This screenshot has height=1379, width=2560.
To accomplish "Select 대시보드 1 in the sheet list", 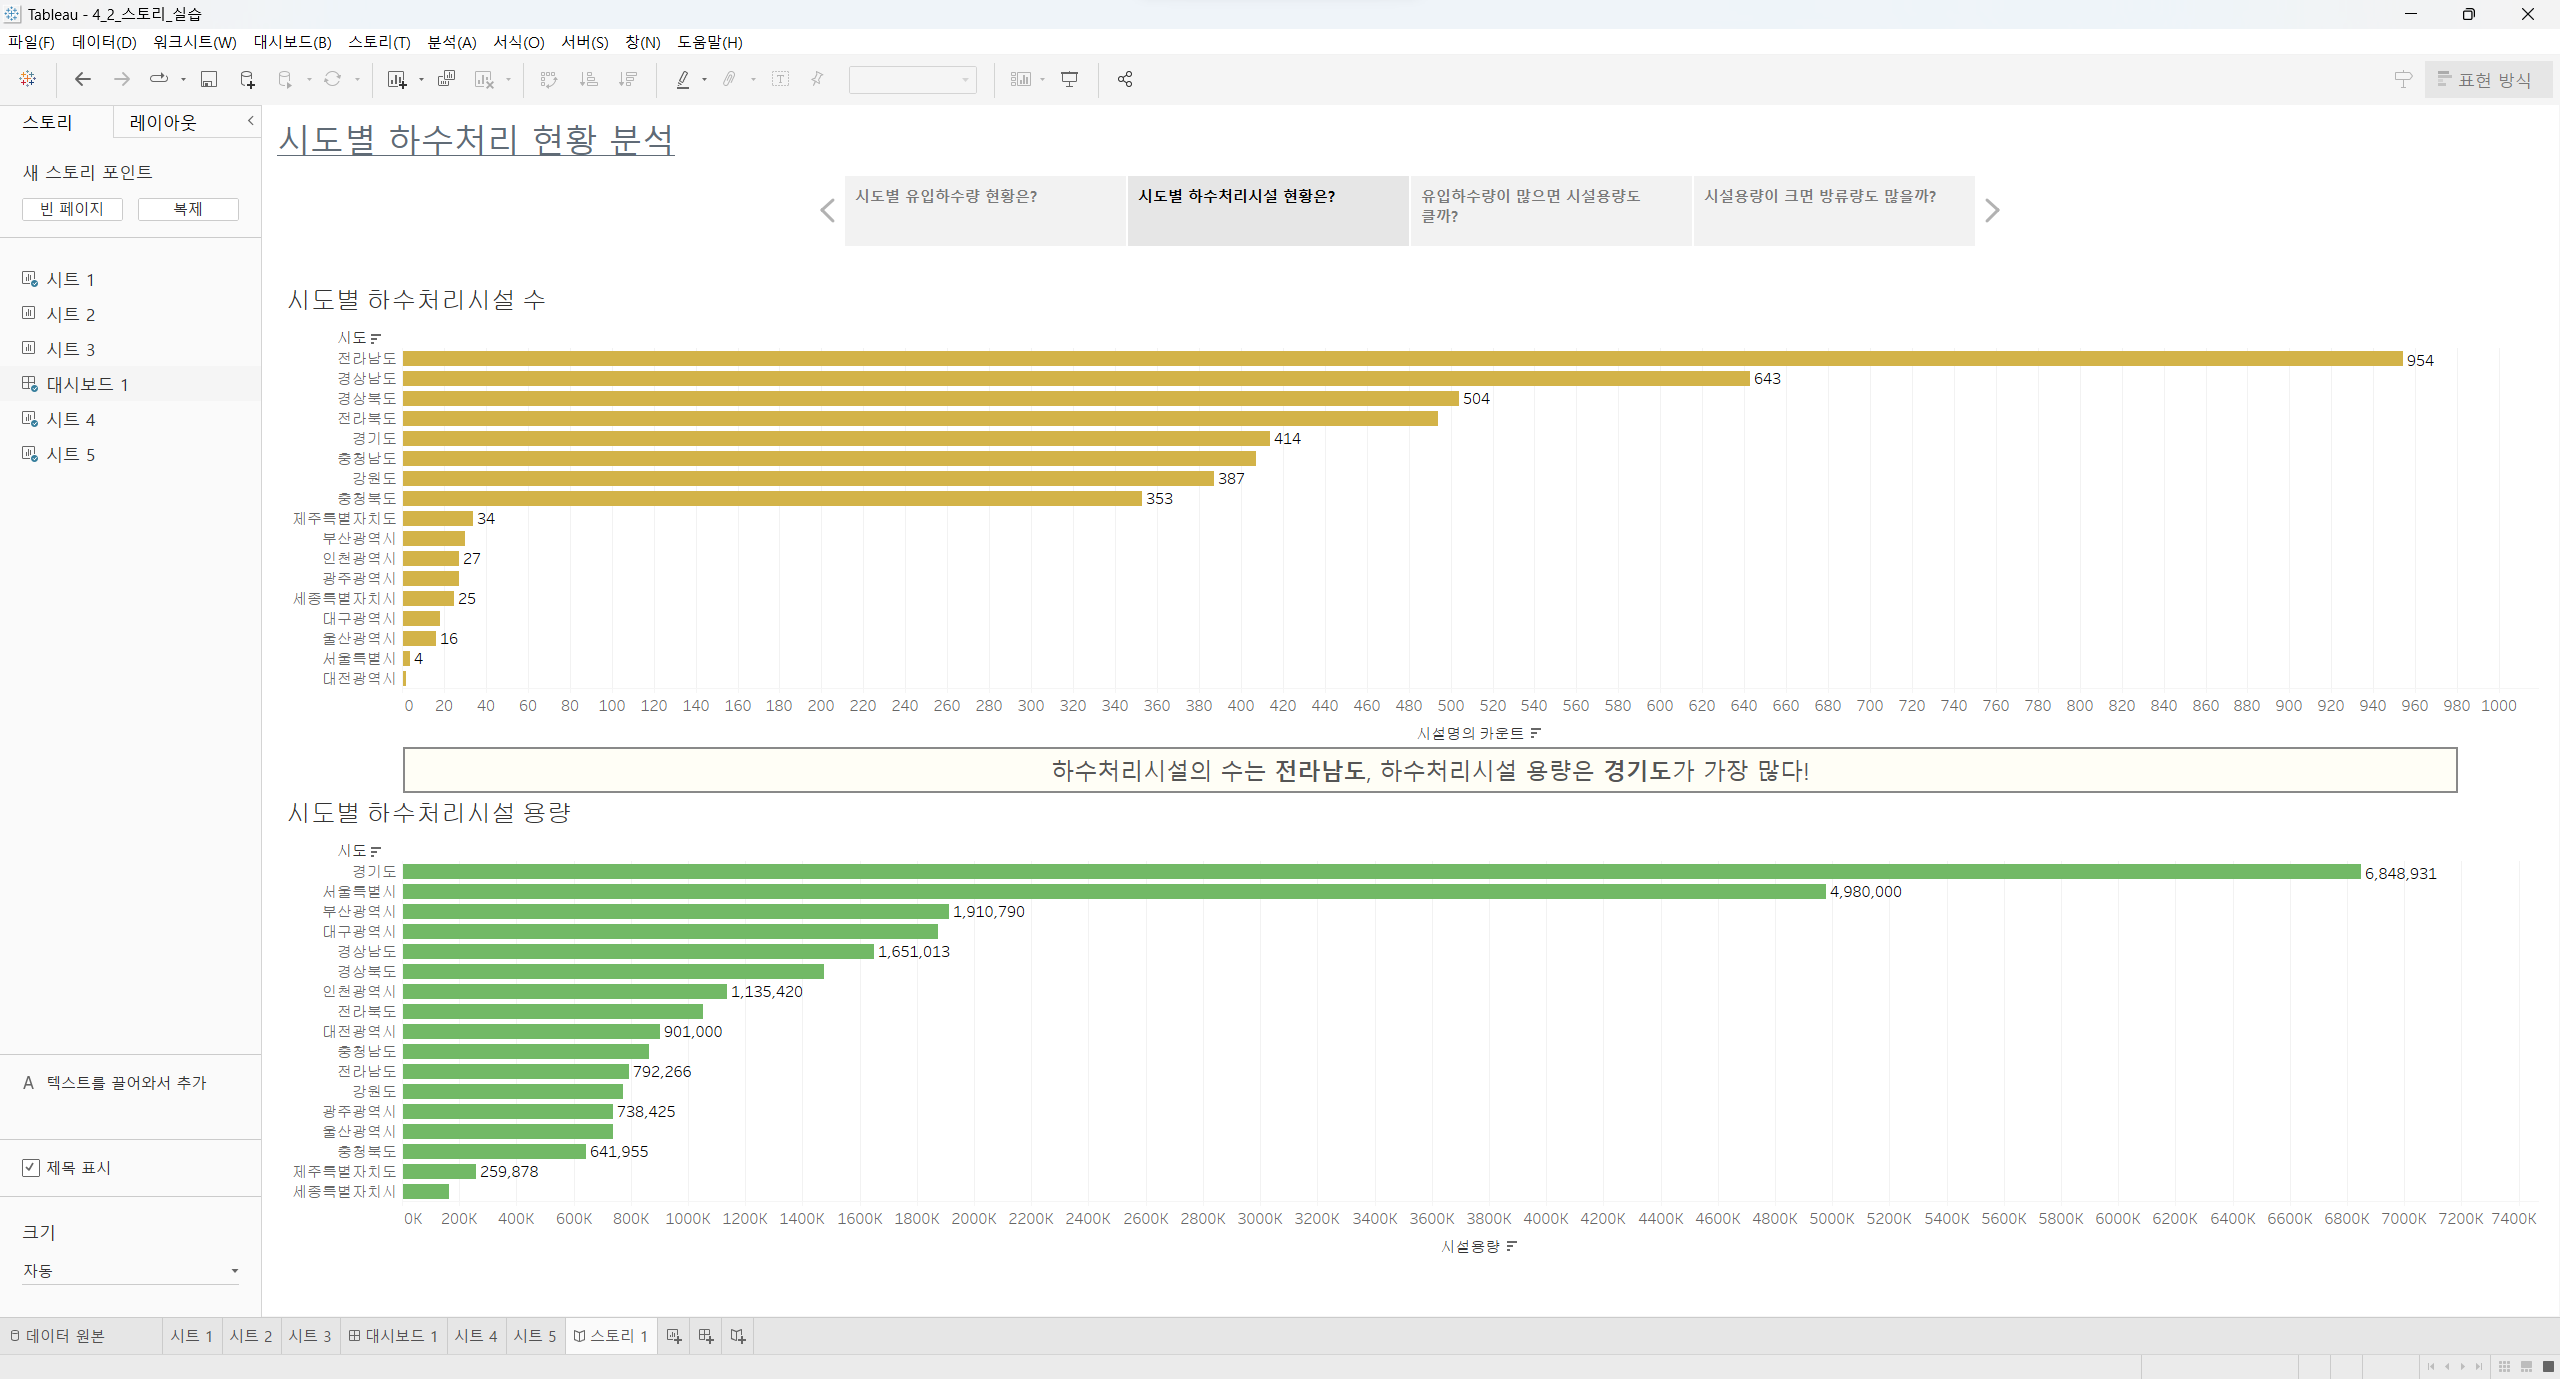I will click(87, 384).
